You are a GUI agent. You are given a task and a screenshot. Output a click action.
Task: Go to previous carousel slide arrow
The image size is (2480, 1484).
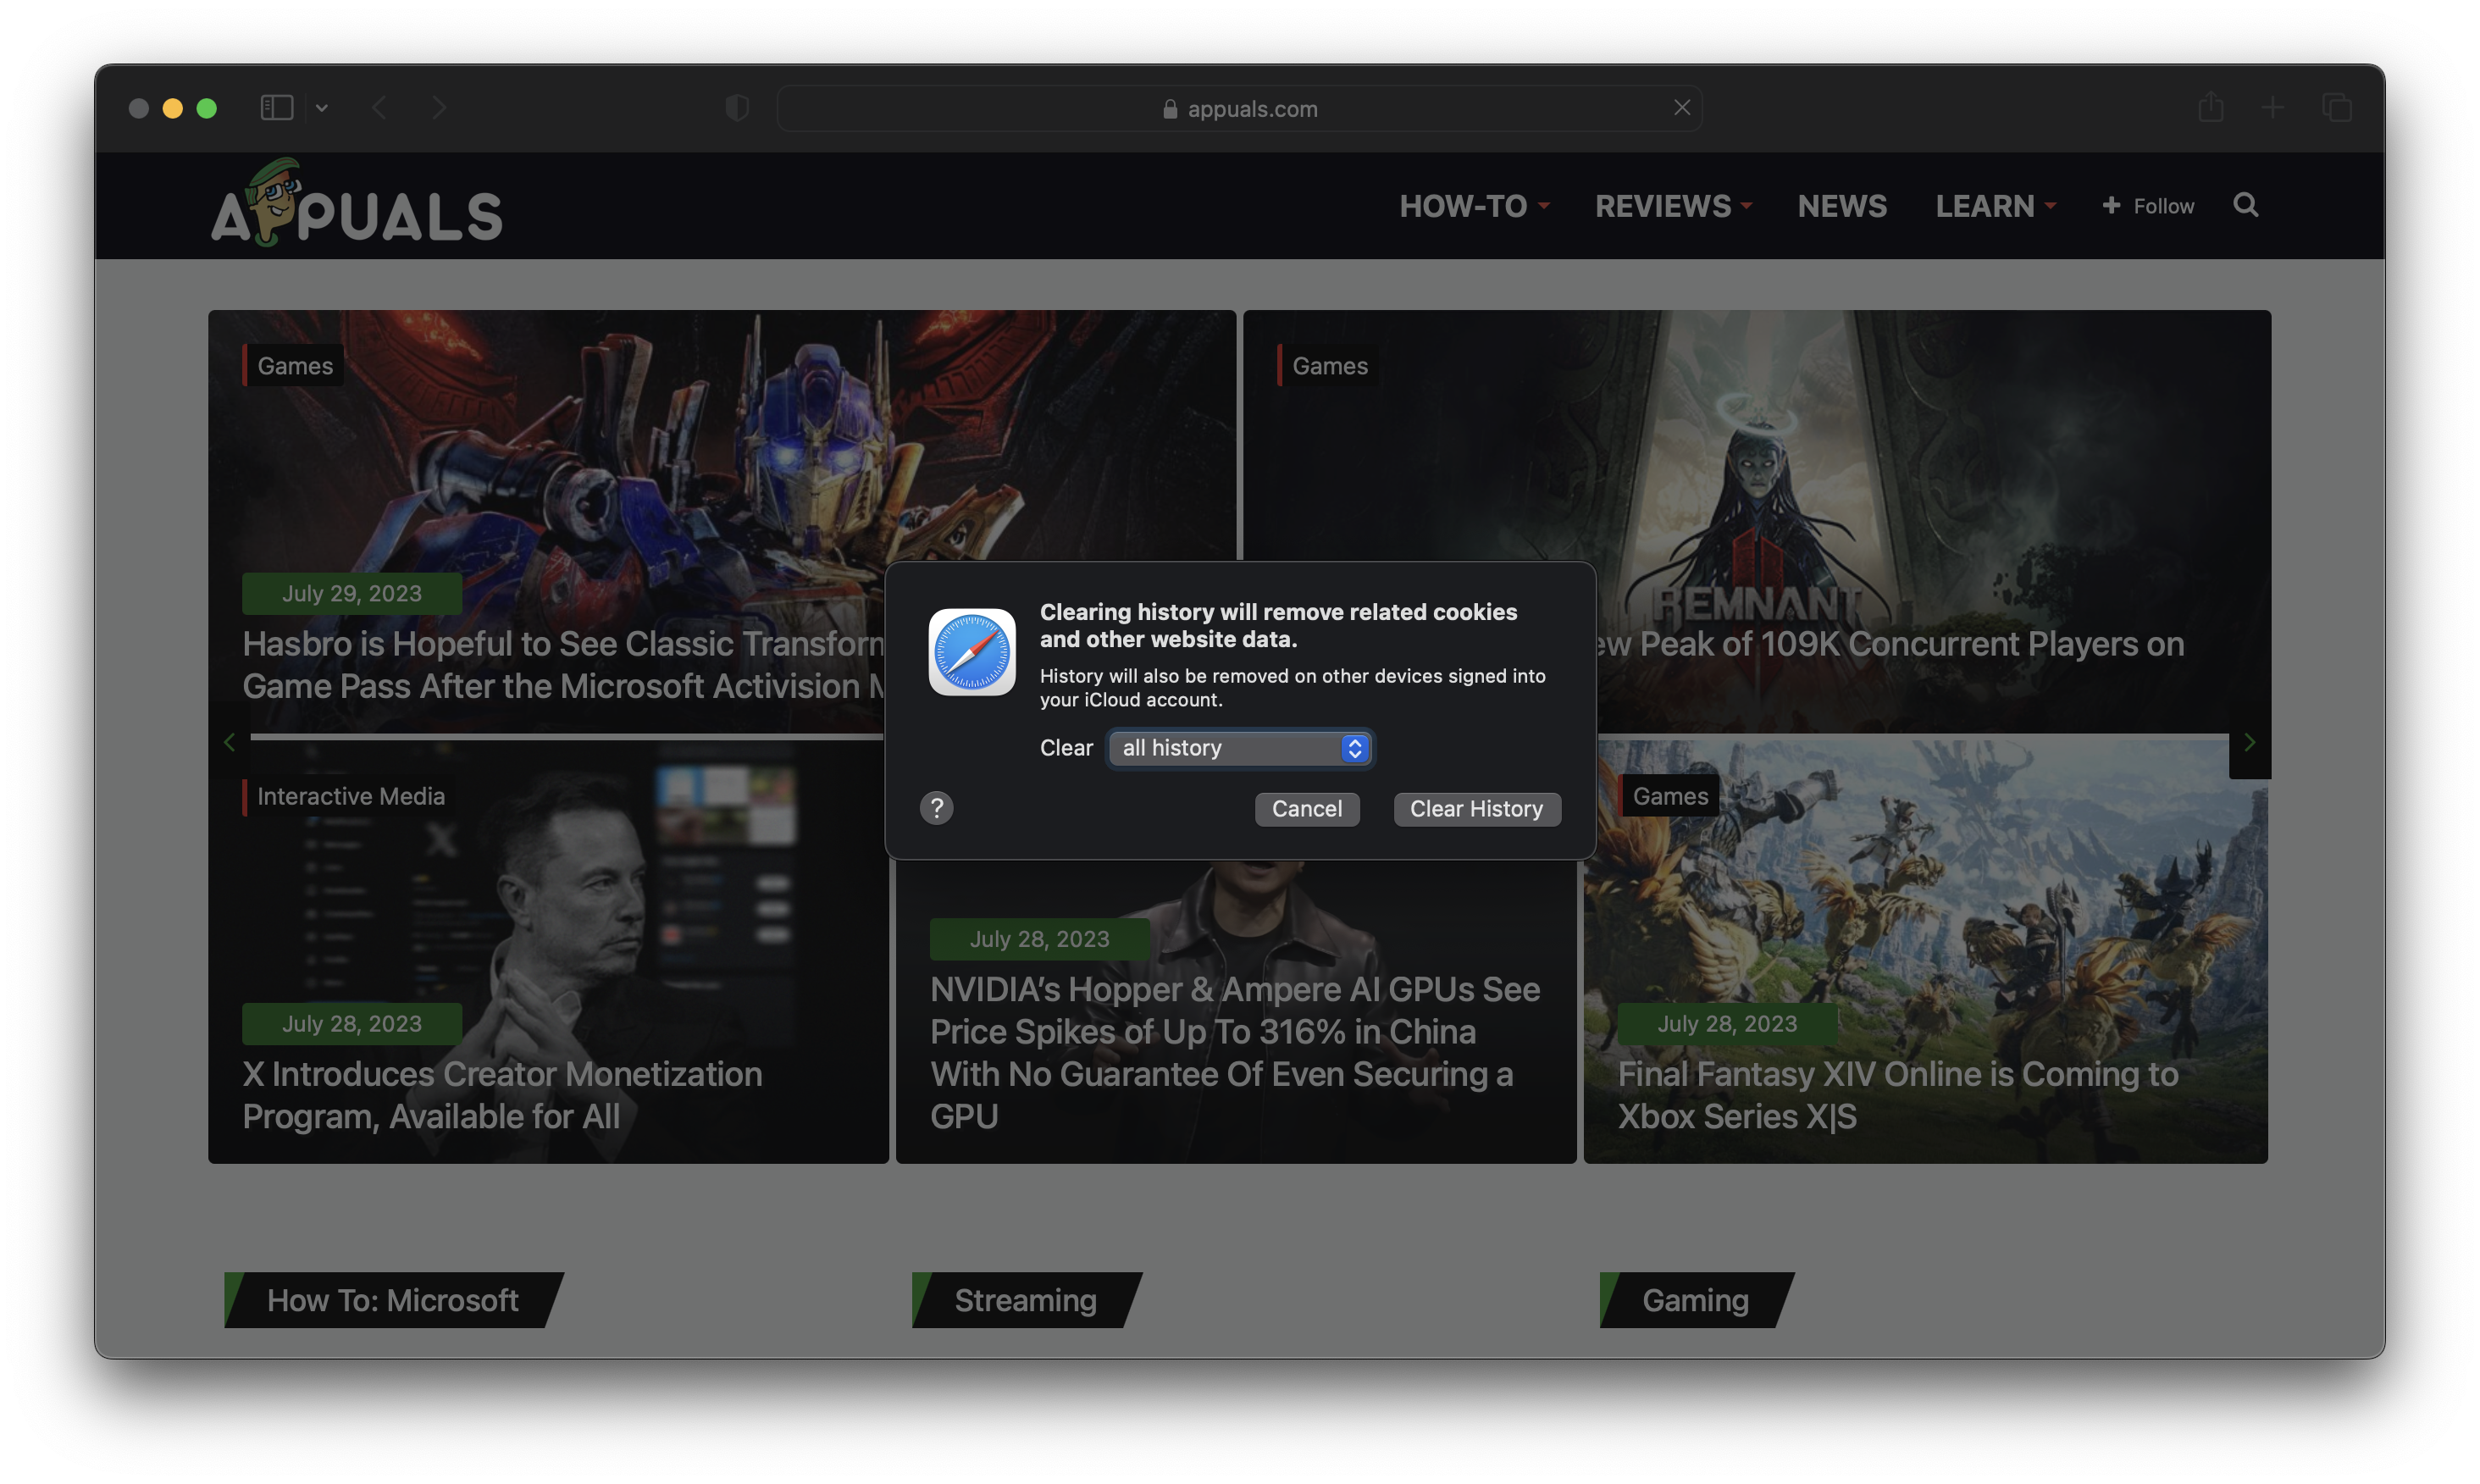pos(230,743)
